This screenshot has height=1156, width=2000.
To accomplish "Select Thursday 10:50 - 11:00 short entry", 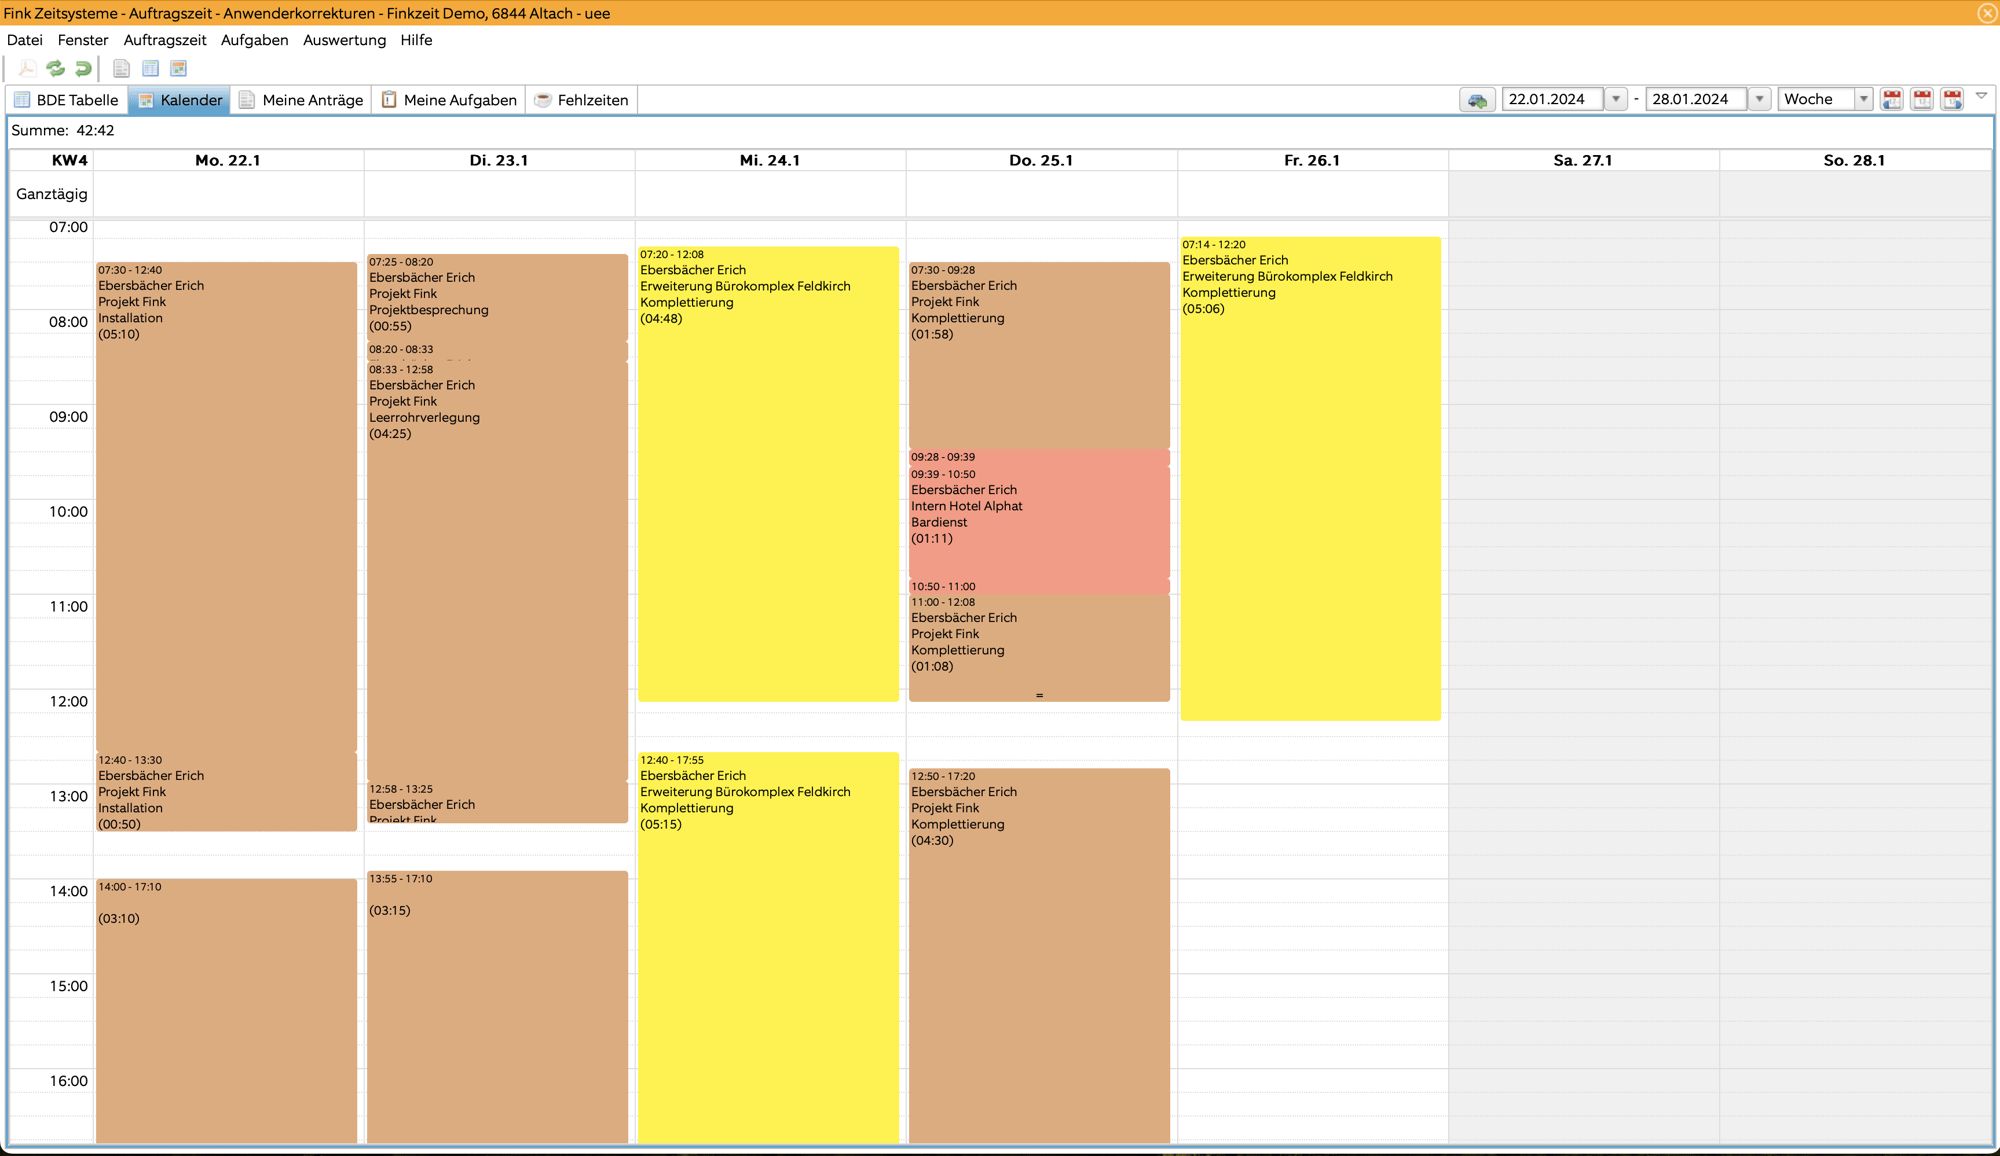I will (x=1039, y=587).
